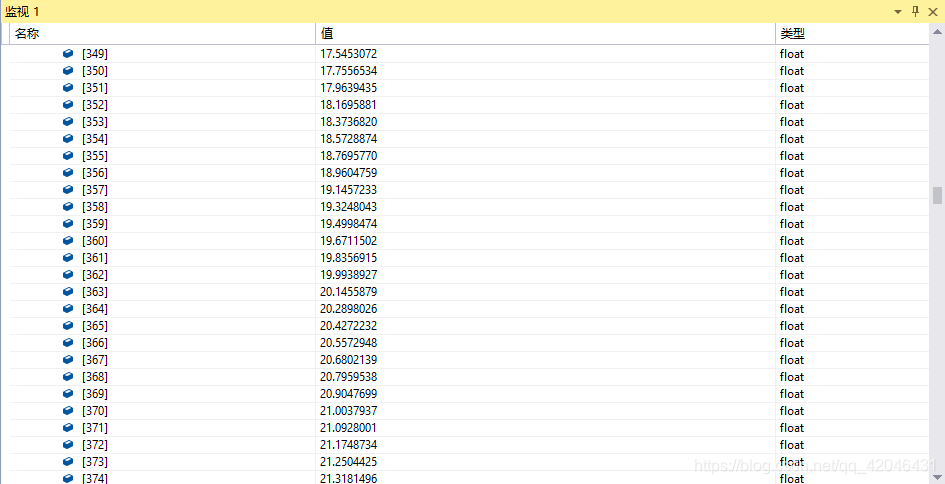Click the value 21.0928001
Image resolution: width=945 pixels, height=484 pixels.
click(348, 427)
